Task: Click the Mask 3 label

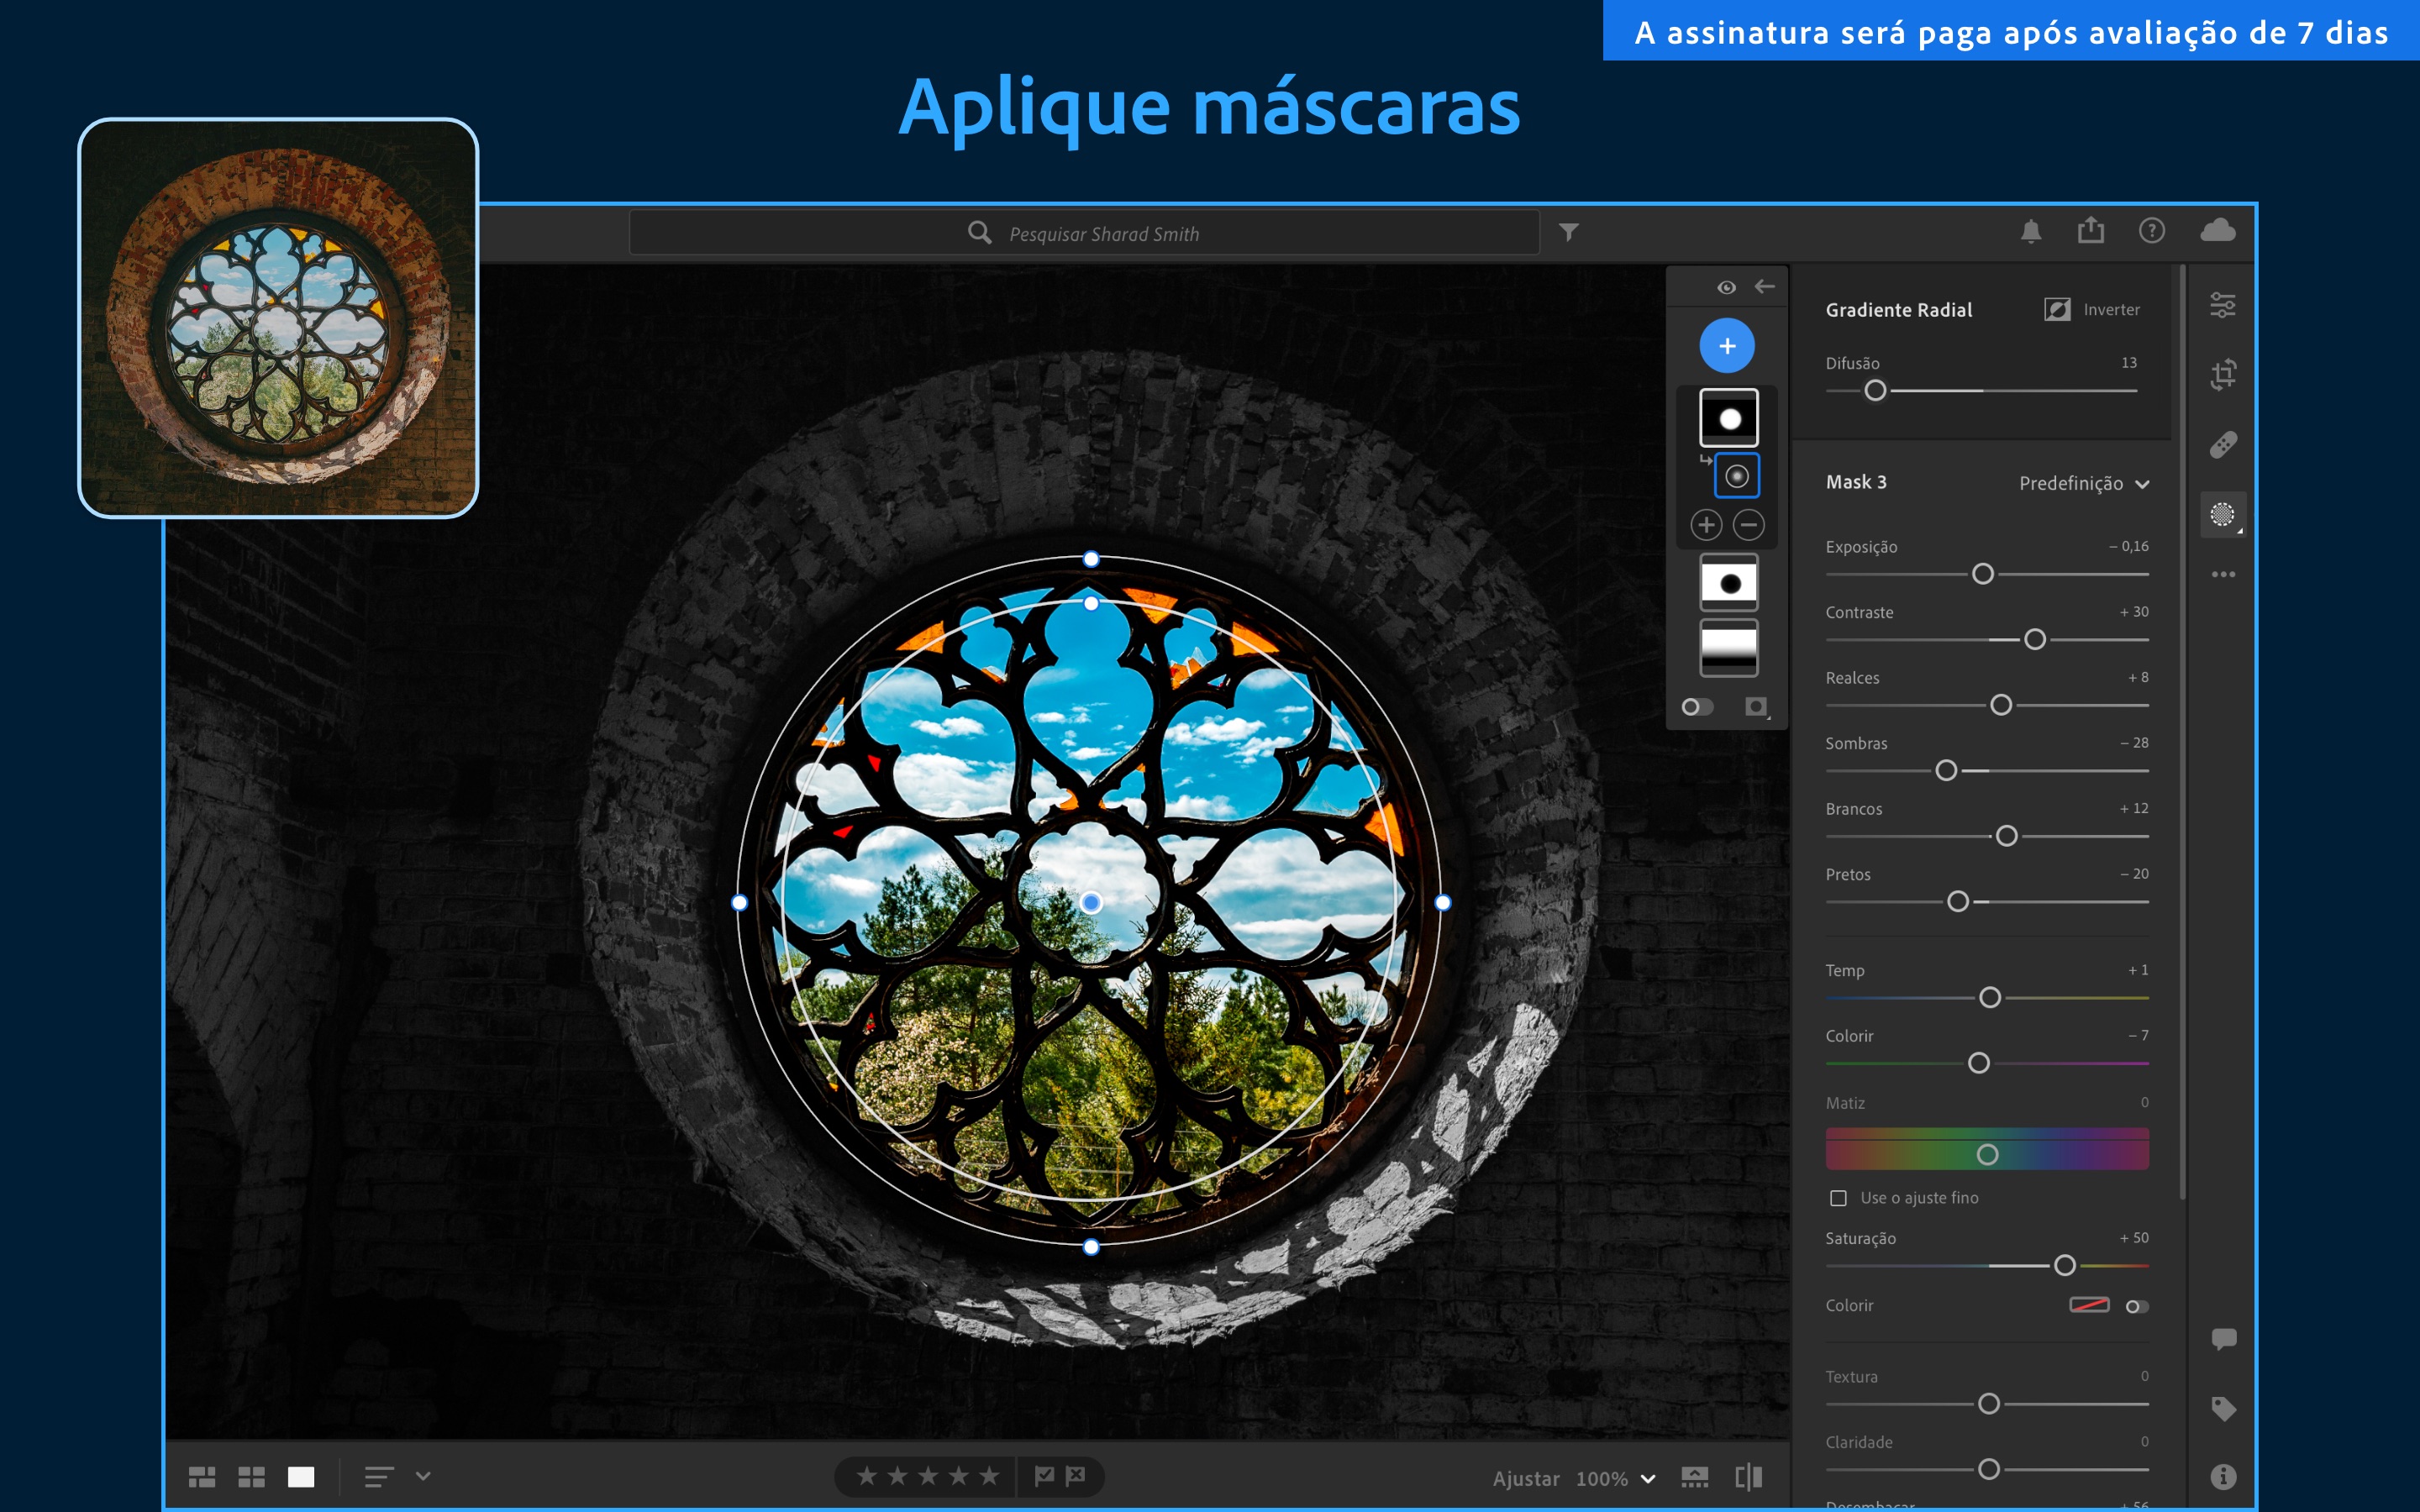Action: pyautogui.click(x=1856, y=482)
